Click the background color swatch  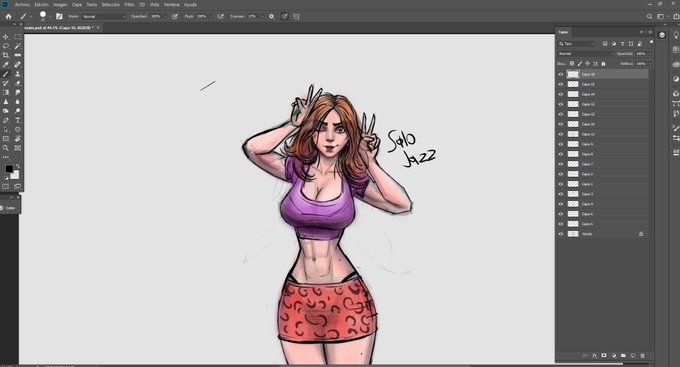(x=15, y=175)
